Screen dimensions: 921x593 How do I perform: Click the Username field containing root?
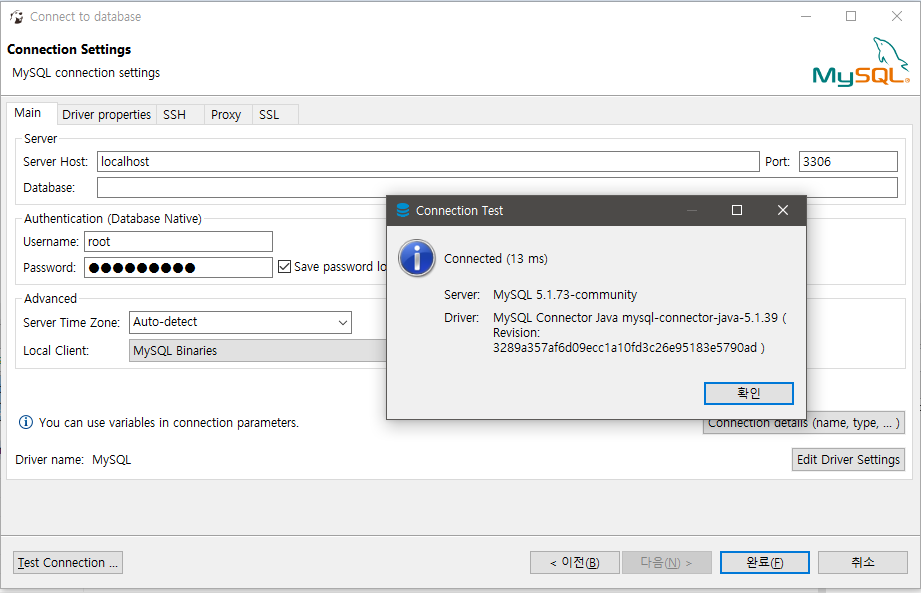[179, 241]
